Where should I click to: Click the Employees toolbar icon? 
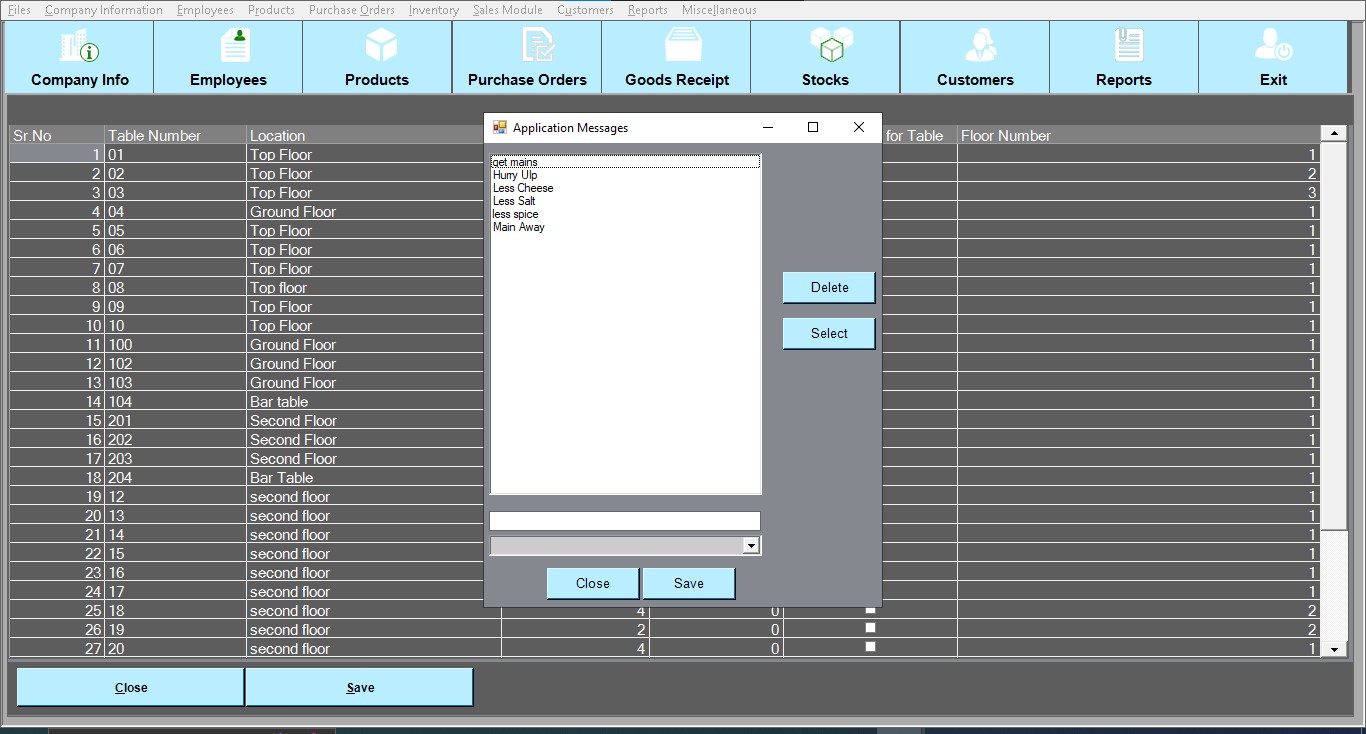[235, 46]
